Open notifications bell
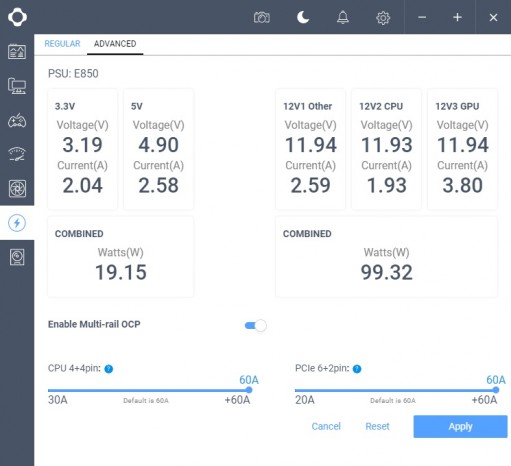 [343, 17]
